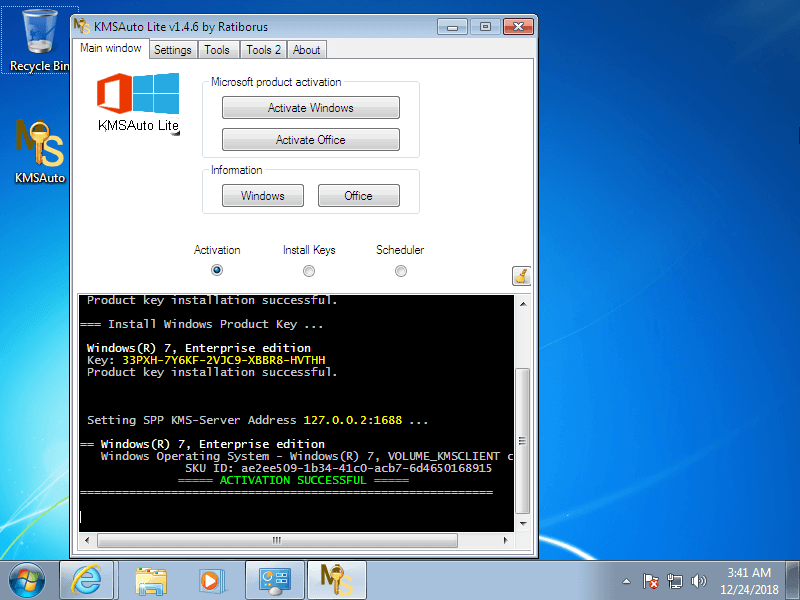Image resolution: width=800 pixels, height=600 pixels.
Task: Expand hidden tray icons with the chevron
Action: pyautogui.click(x=627, y=581)
